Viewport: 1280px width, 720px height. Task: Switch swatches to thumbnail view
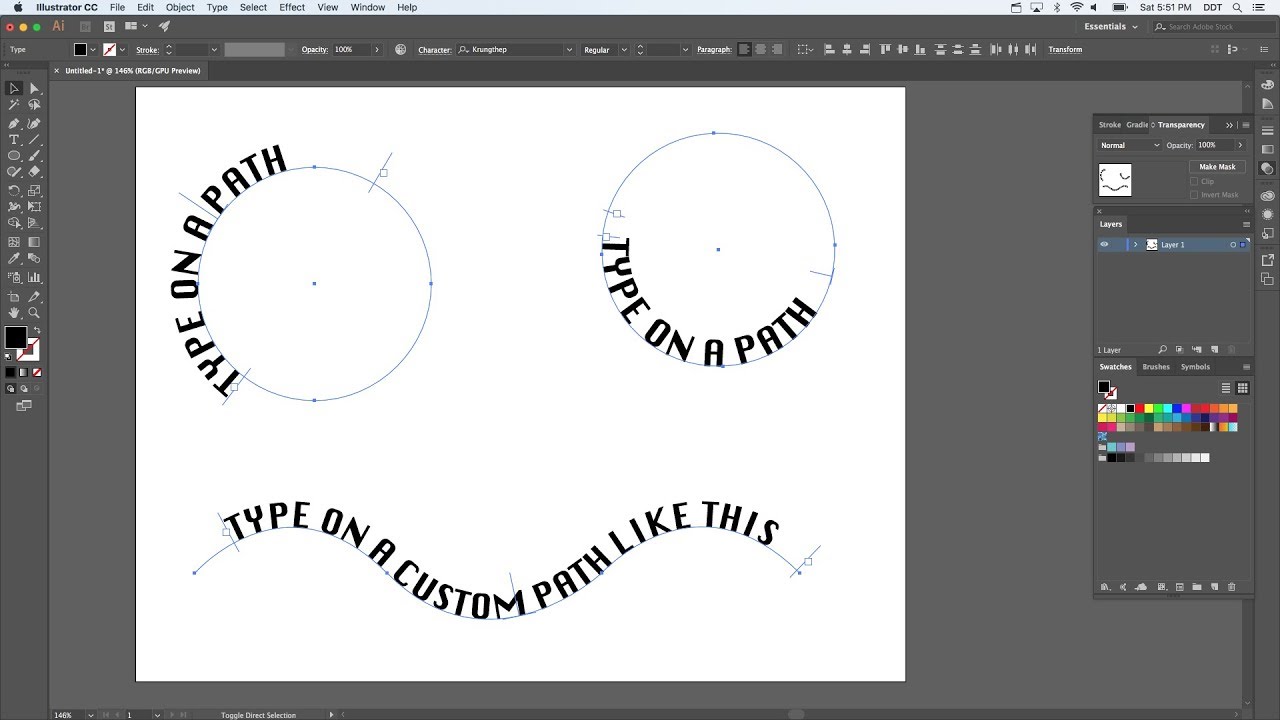(1242, 388)
